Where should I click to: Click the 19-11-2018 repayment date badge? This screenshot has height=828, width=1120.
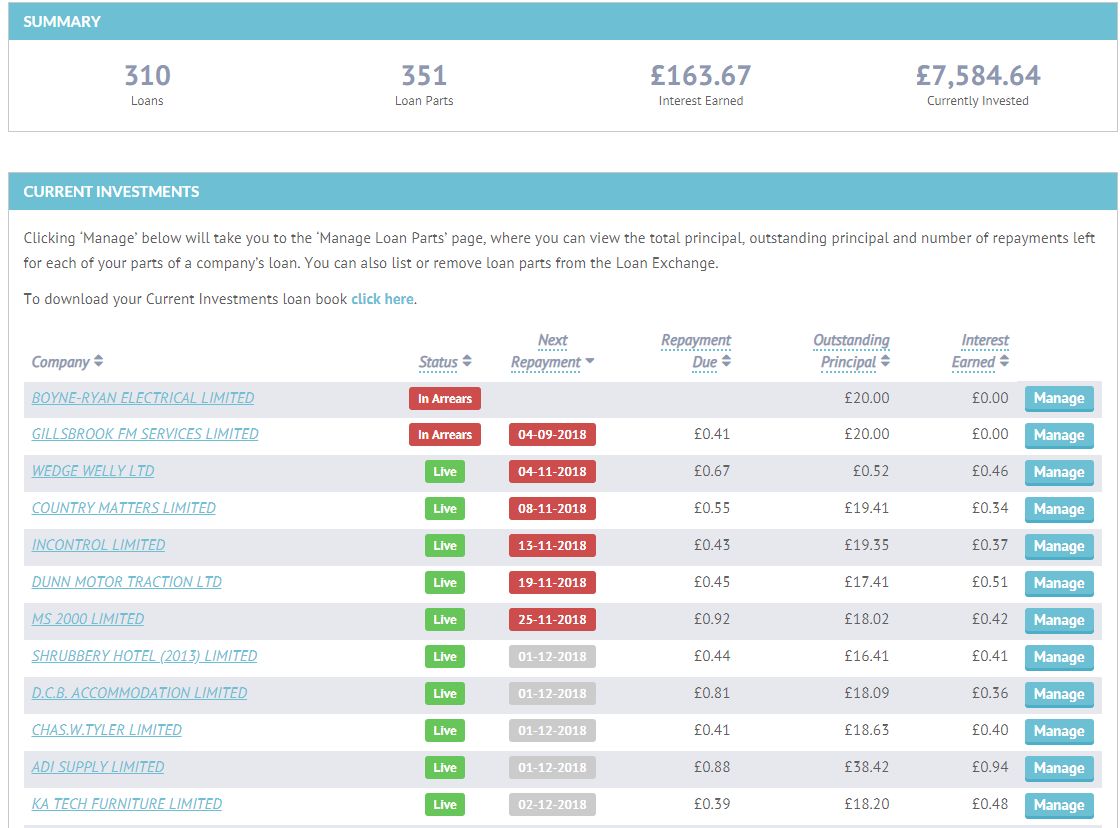pos(552,583)
